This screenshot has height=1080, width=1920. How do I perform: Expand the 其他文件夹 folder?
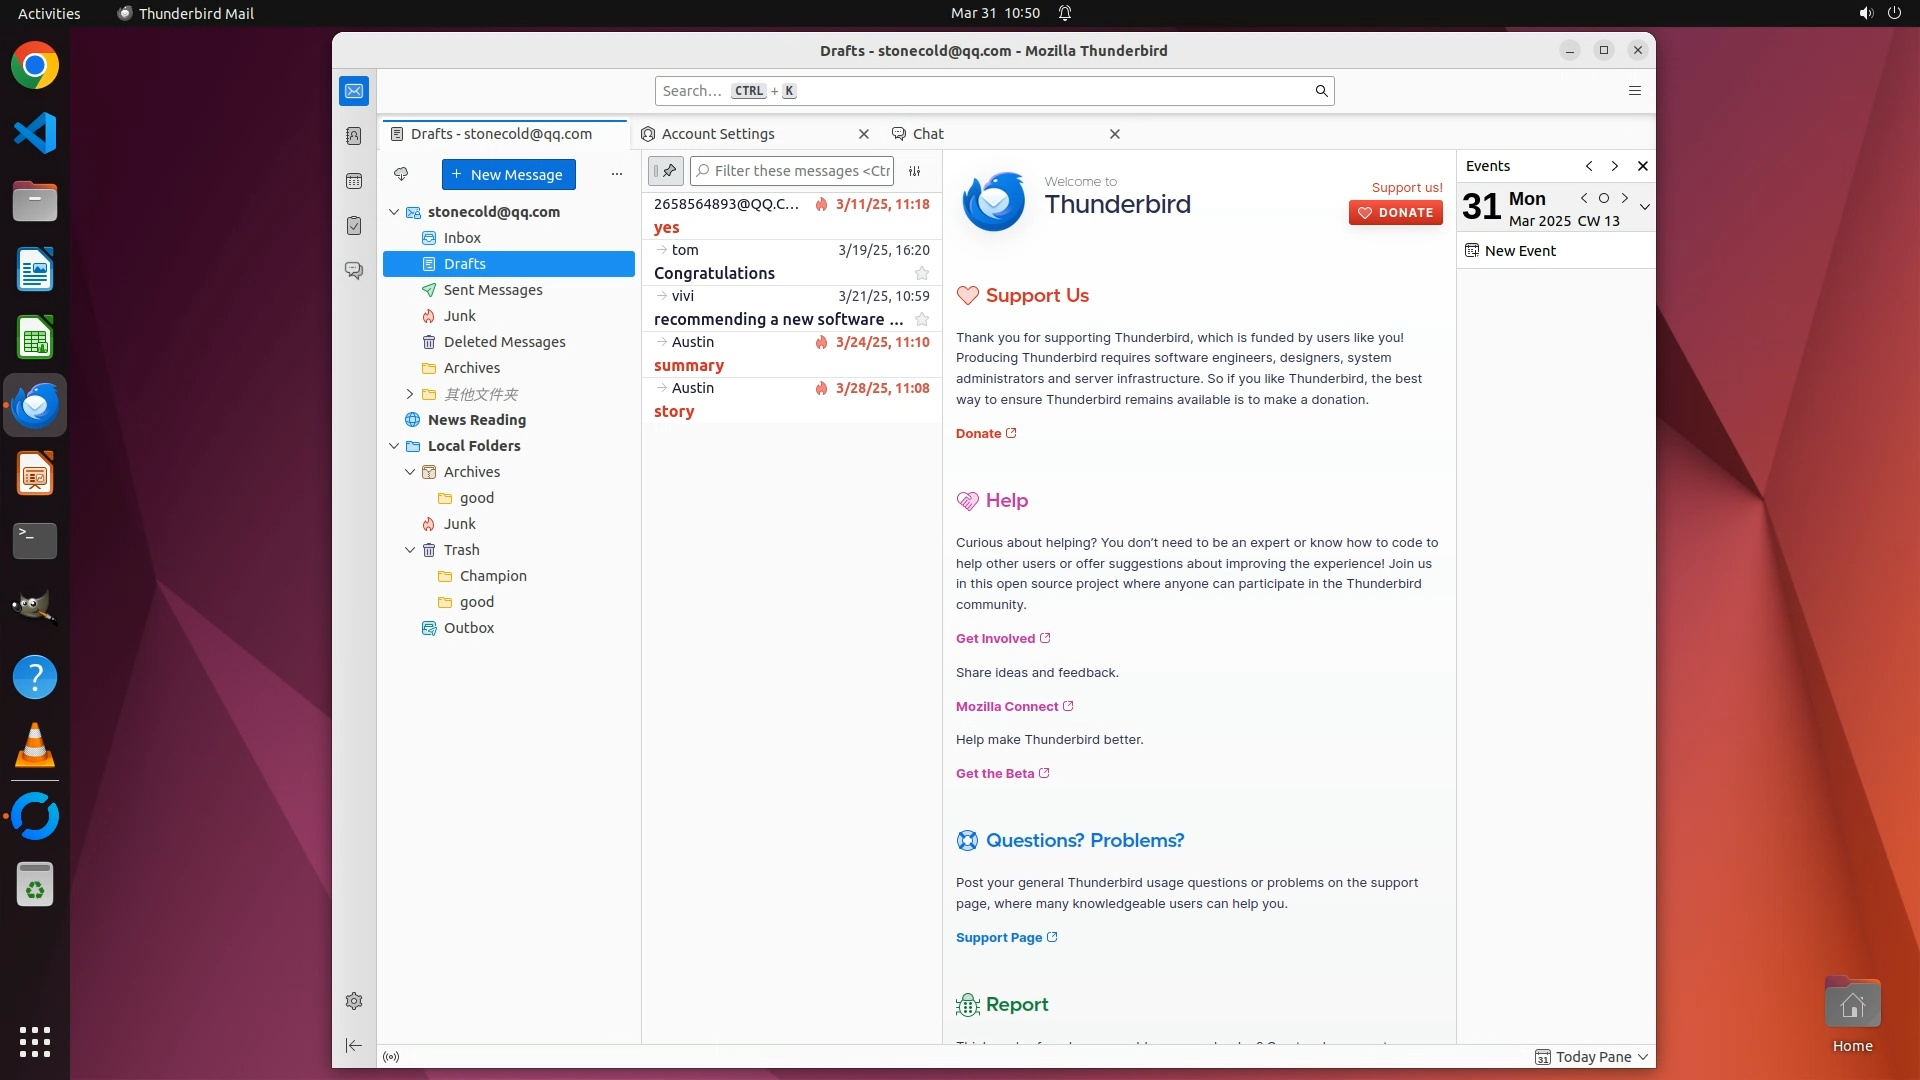click(x=410, y=394)
